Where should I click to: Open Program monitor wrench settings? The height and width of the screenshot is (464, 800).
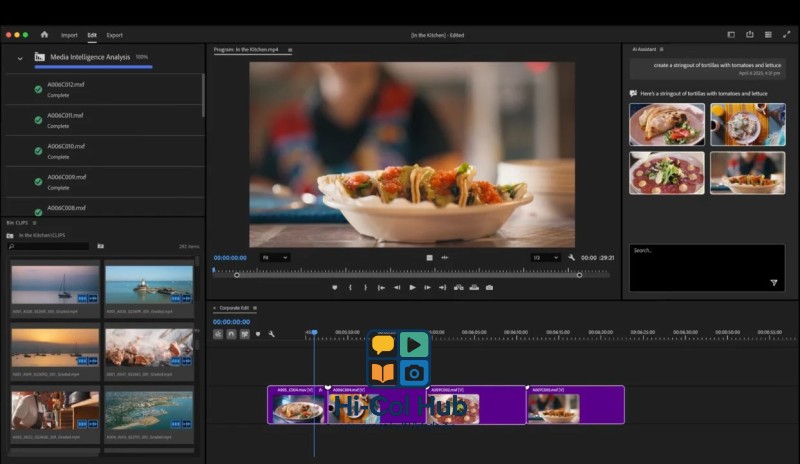pyautogui.click(x=571, y=257)
